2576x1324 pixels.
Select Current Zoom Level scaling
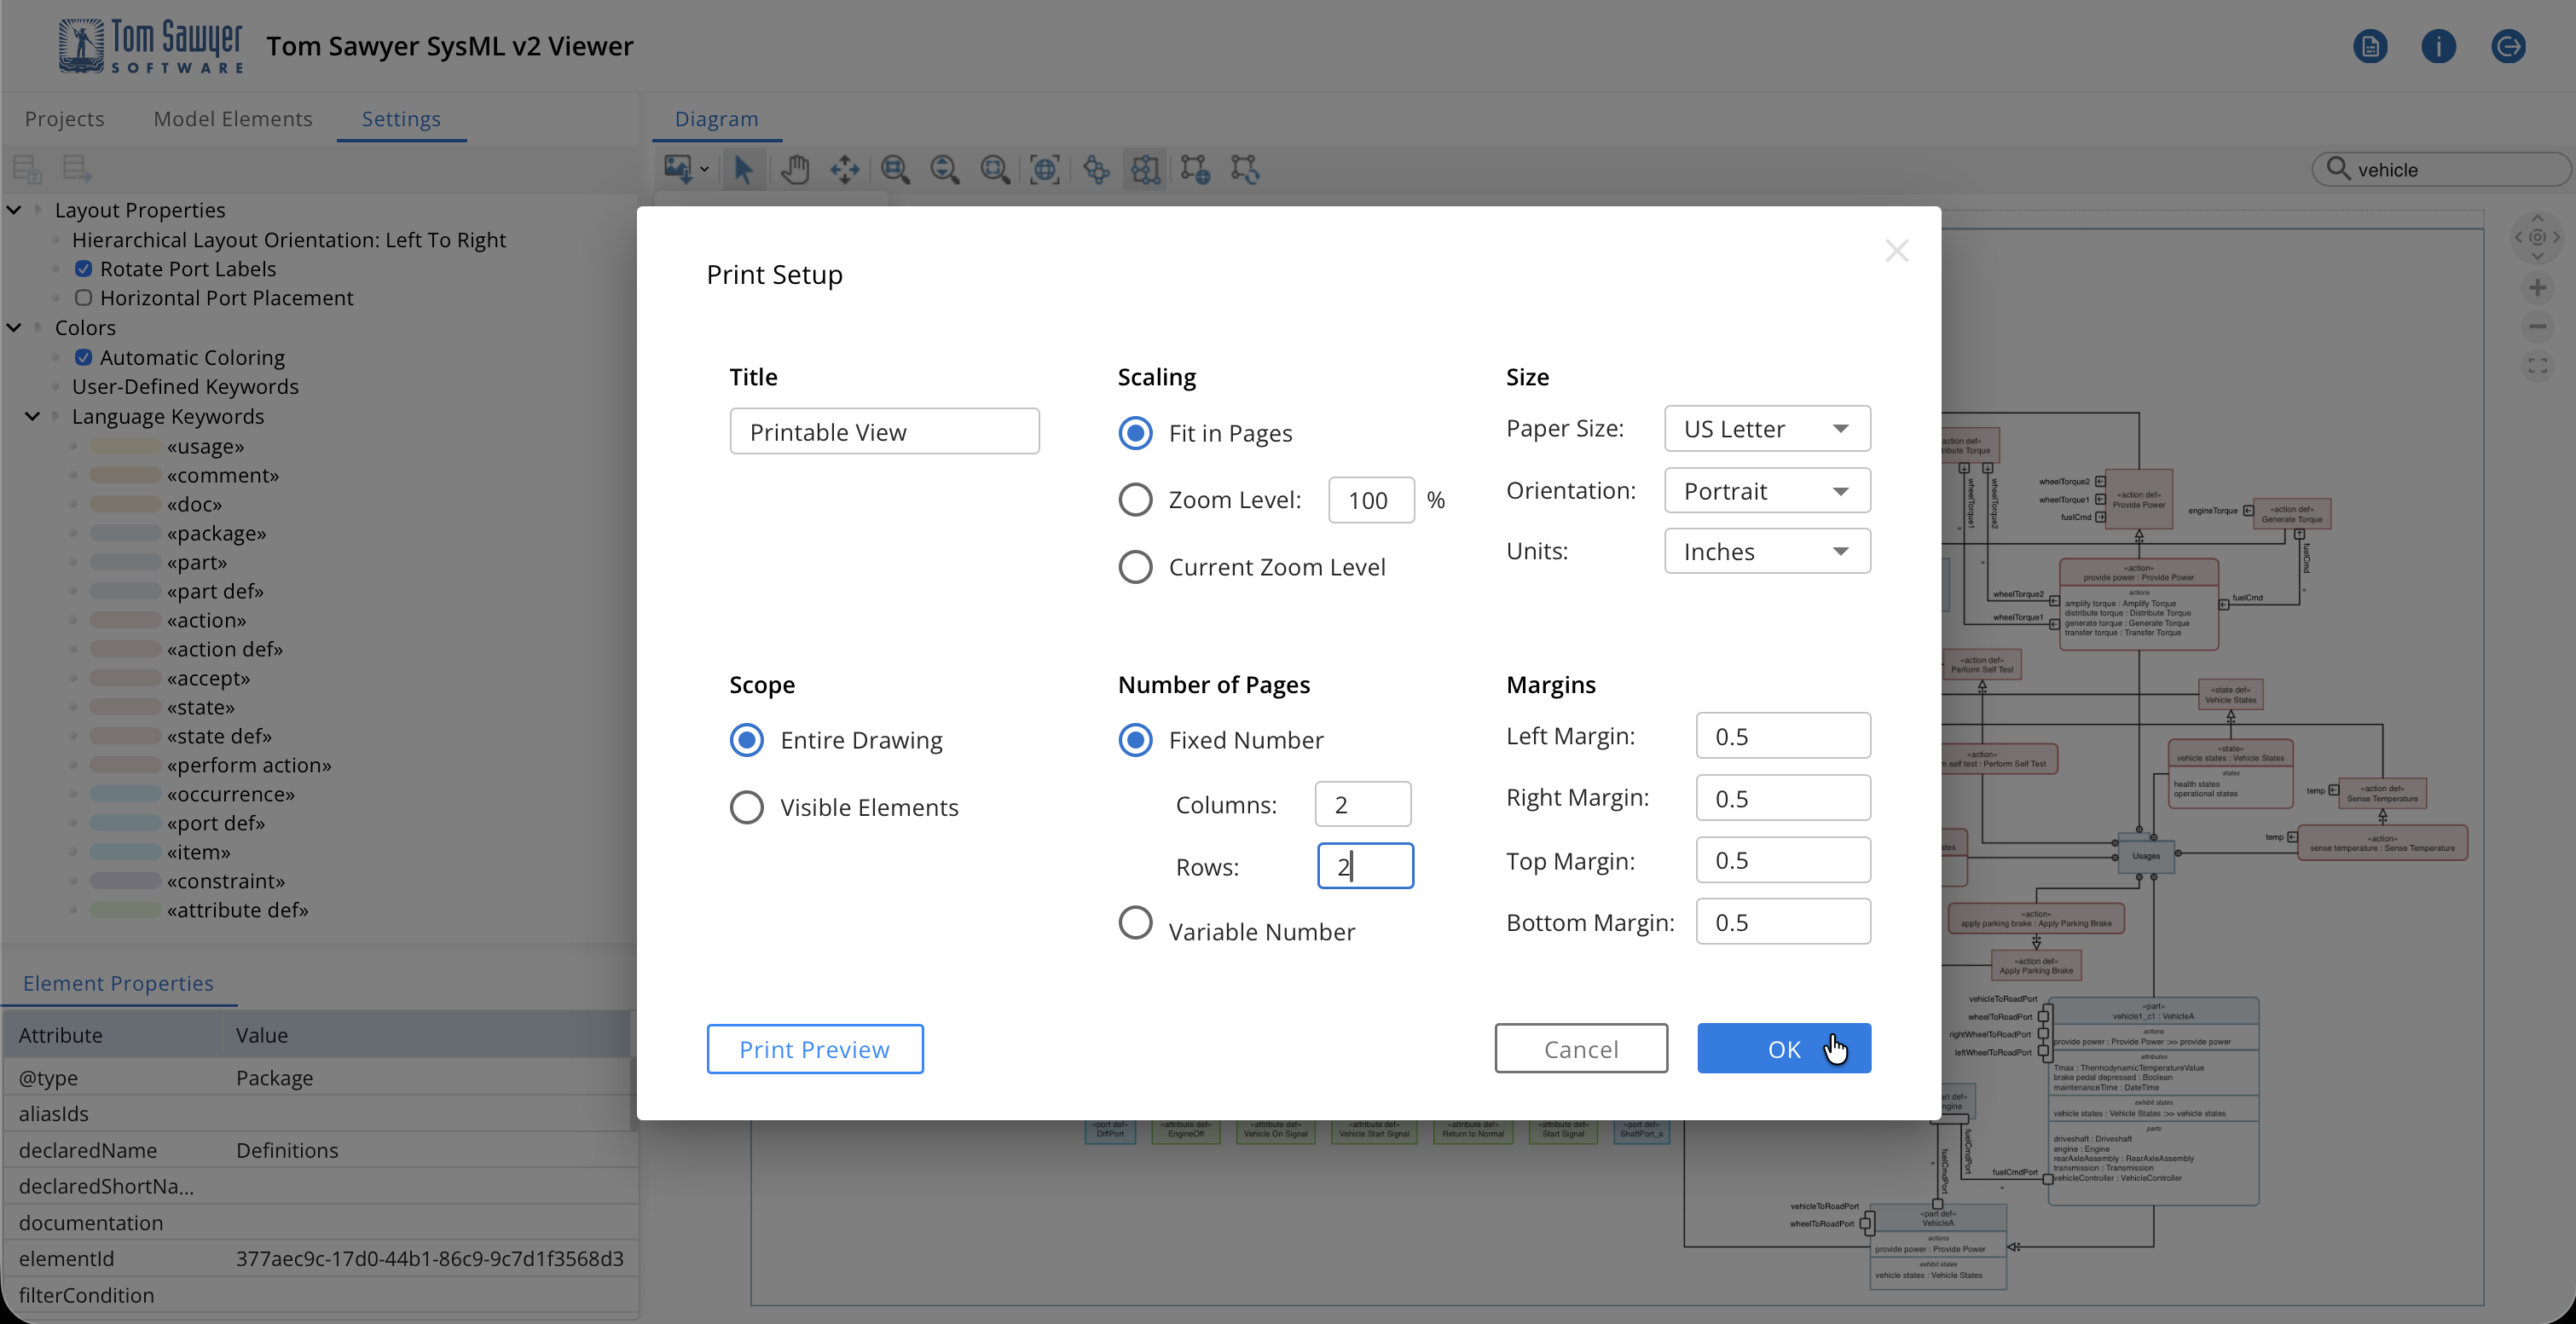[1135, 567]
